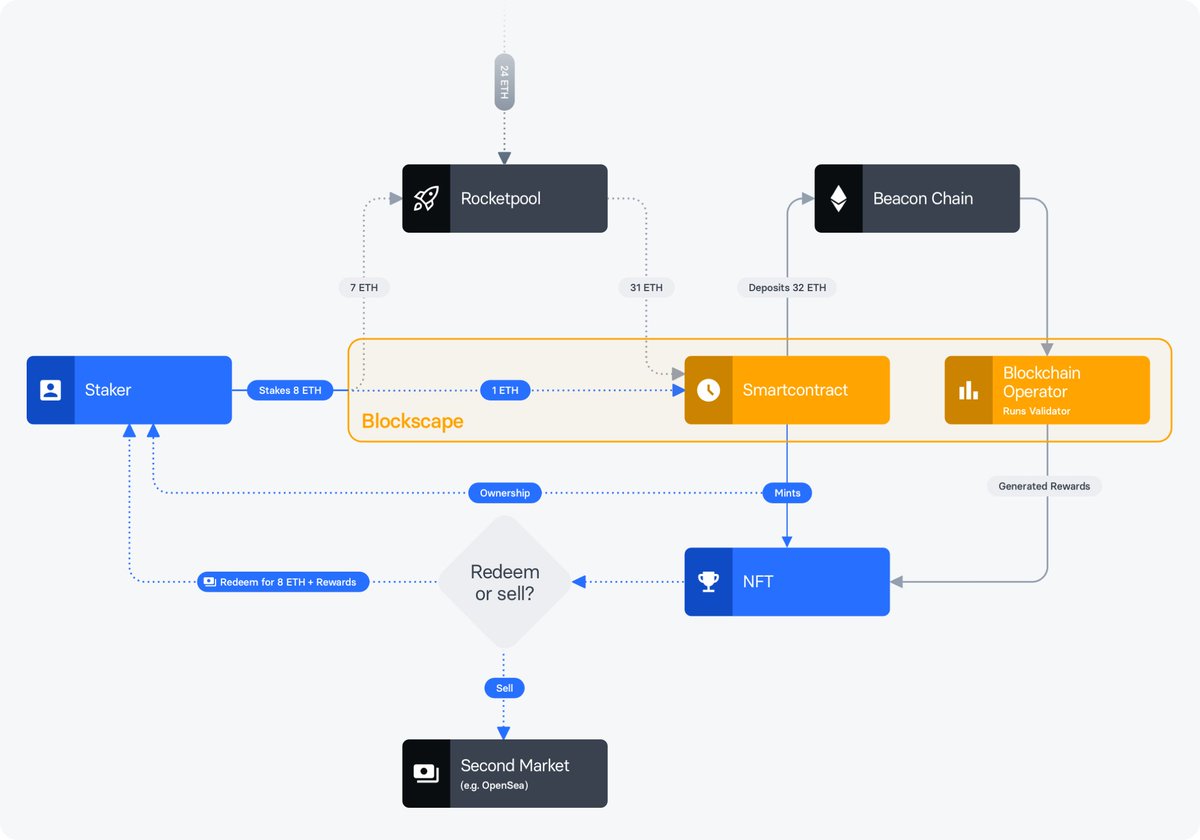The width and height of the screenshot is (1200, 840).
Task: Select the NFT node label
Action: click(758, 581)
